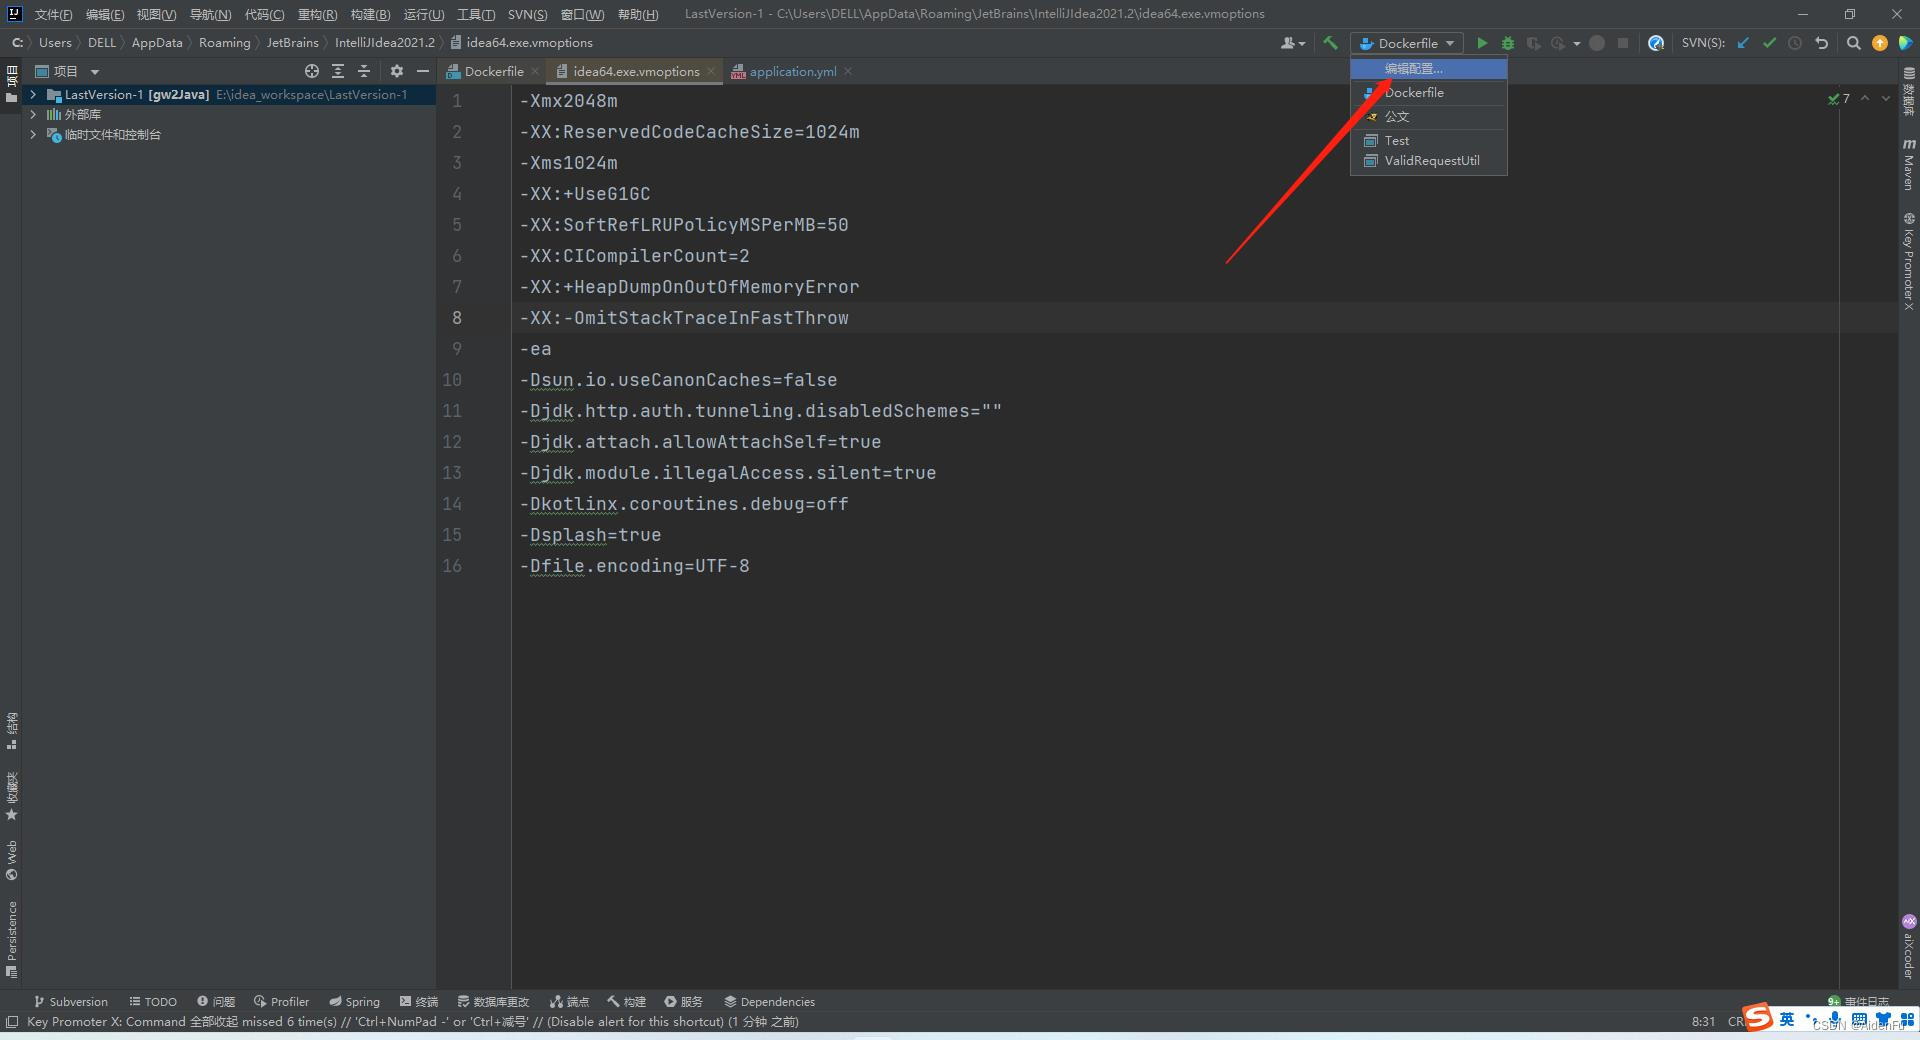Viewport: 1920px width, 1040px height.
Task: Close the idea64.exe.vmoptions tab
Action: 711,71
